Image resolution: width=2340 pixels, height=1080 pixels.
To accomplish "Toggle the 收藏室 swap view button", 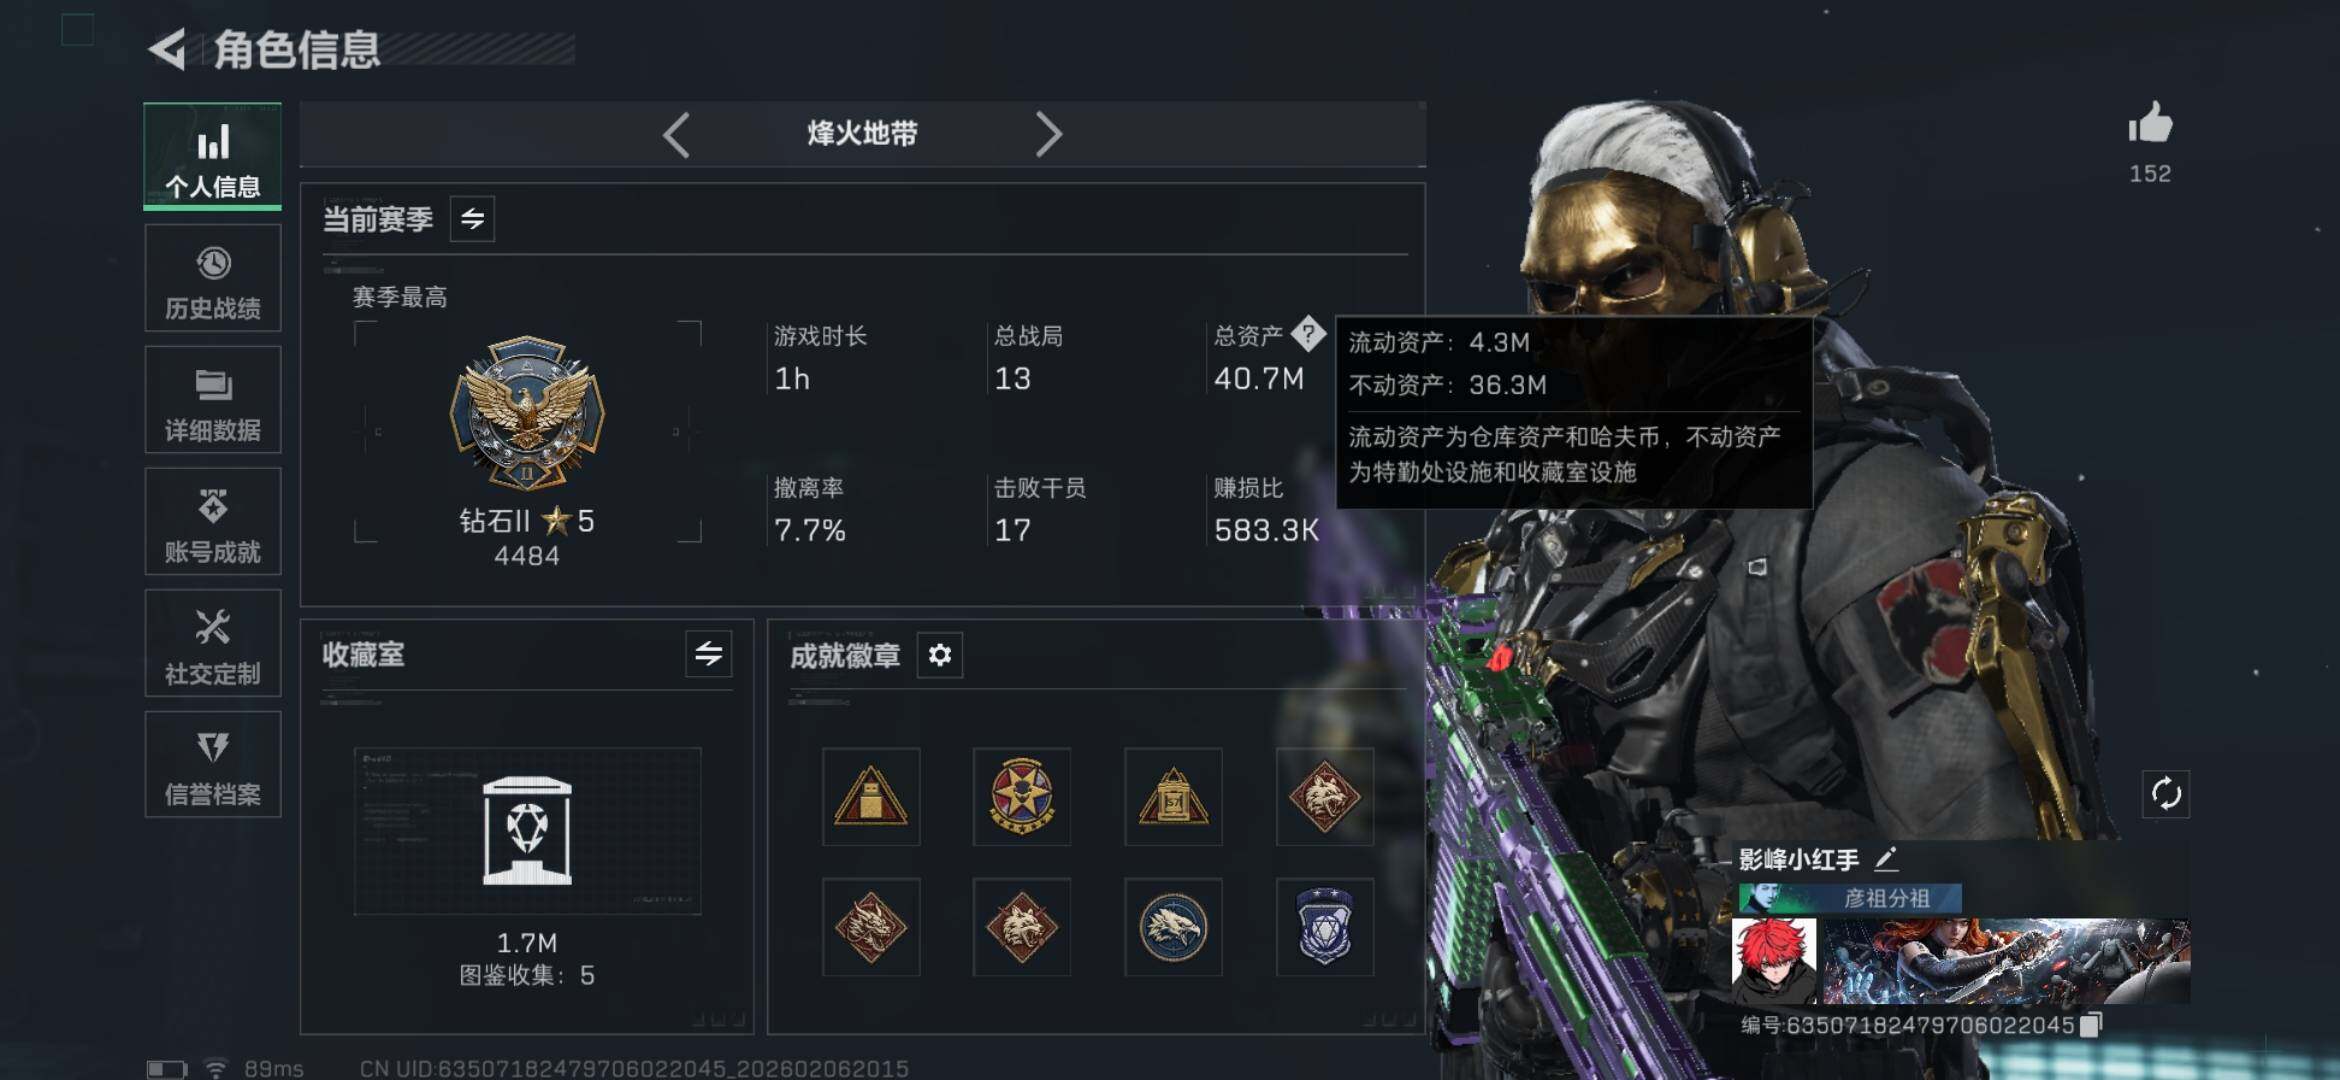I will [708, 654].
